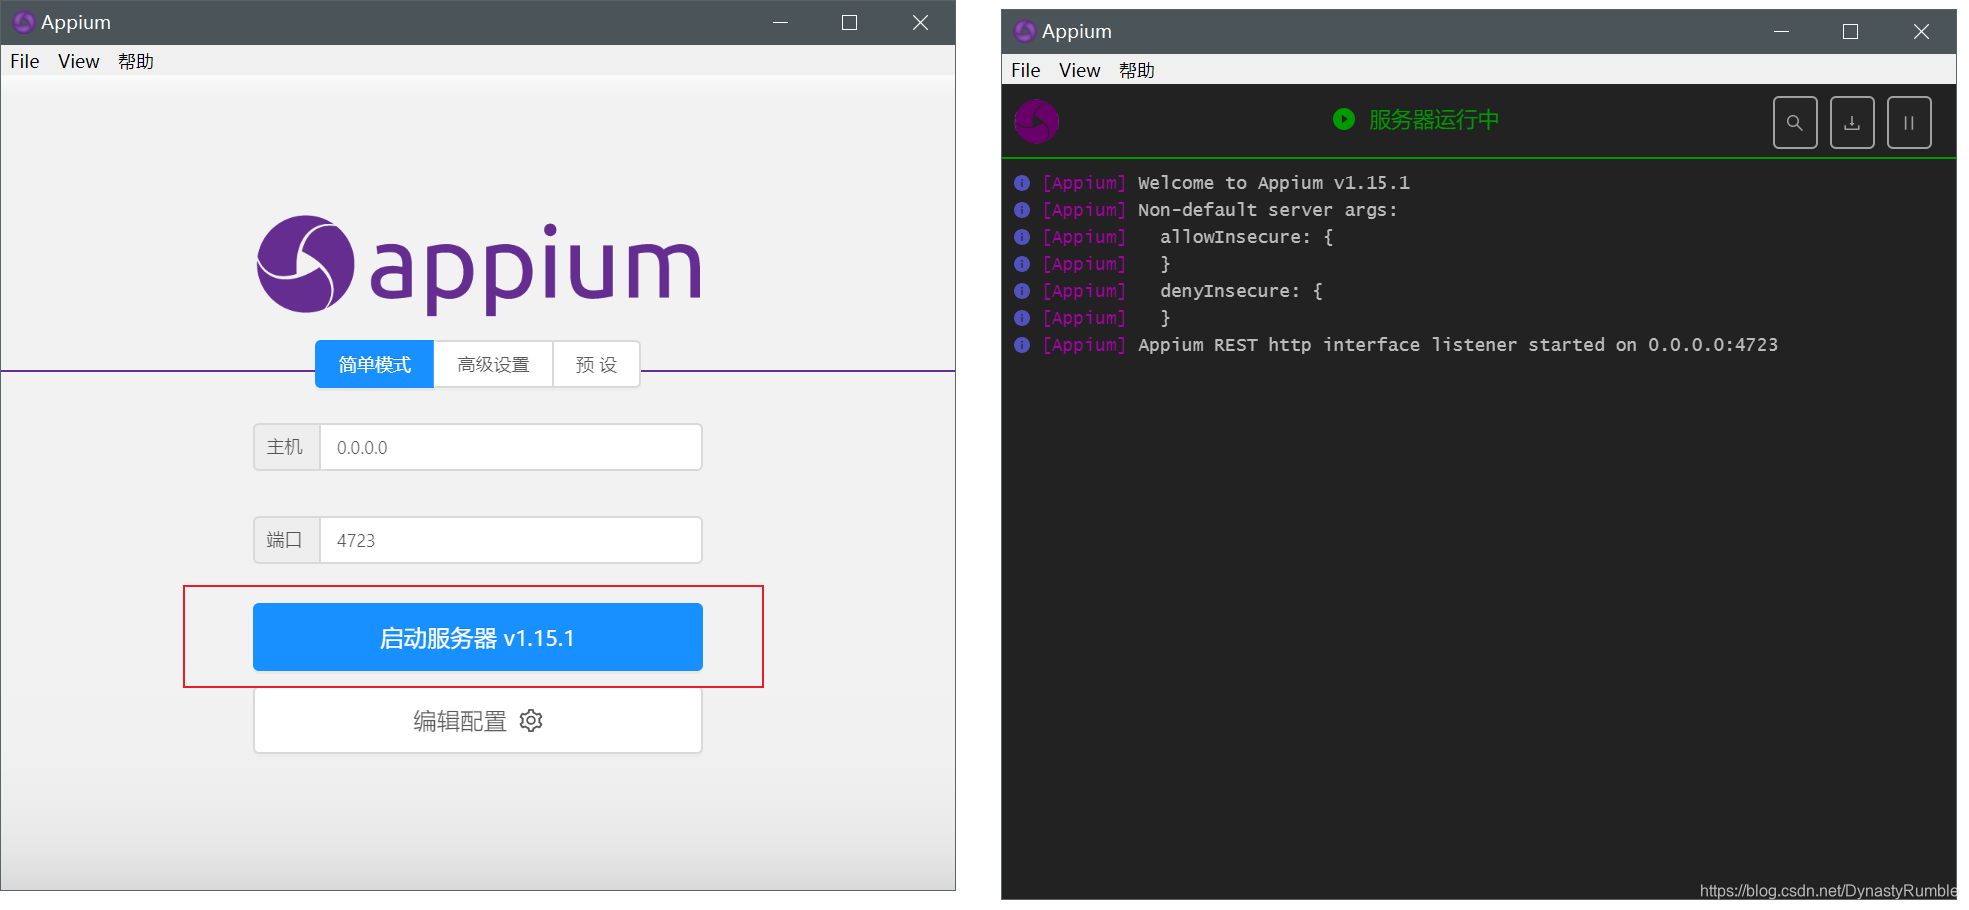Screen dimensions: 1969x910
Task: Click the Start Server v1.15.1 button
Action: (x=477, y=637)
